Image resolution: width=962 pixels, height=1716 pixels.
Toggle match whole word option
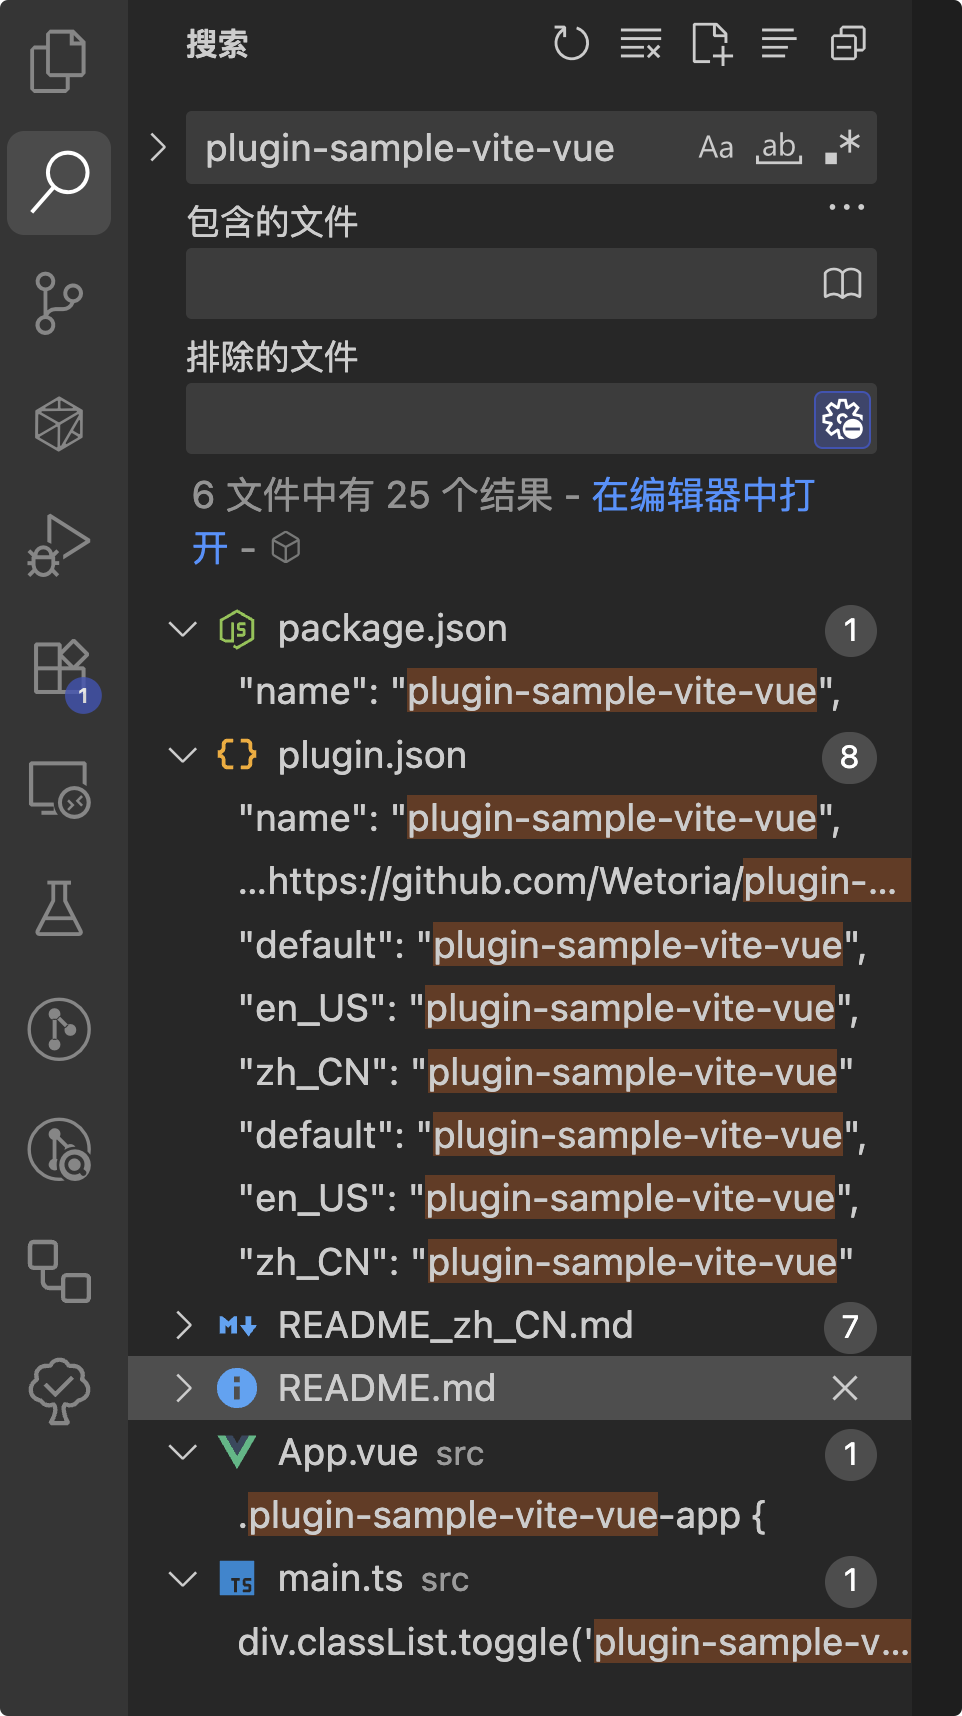pyautogui.click(x=779, y=148)
